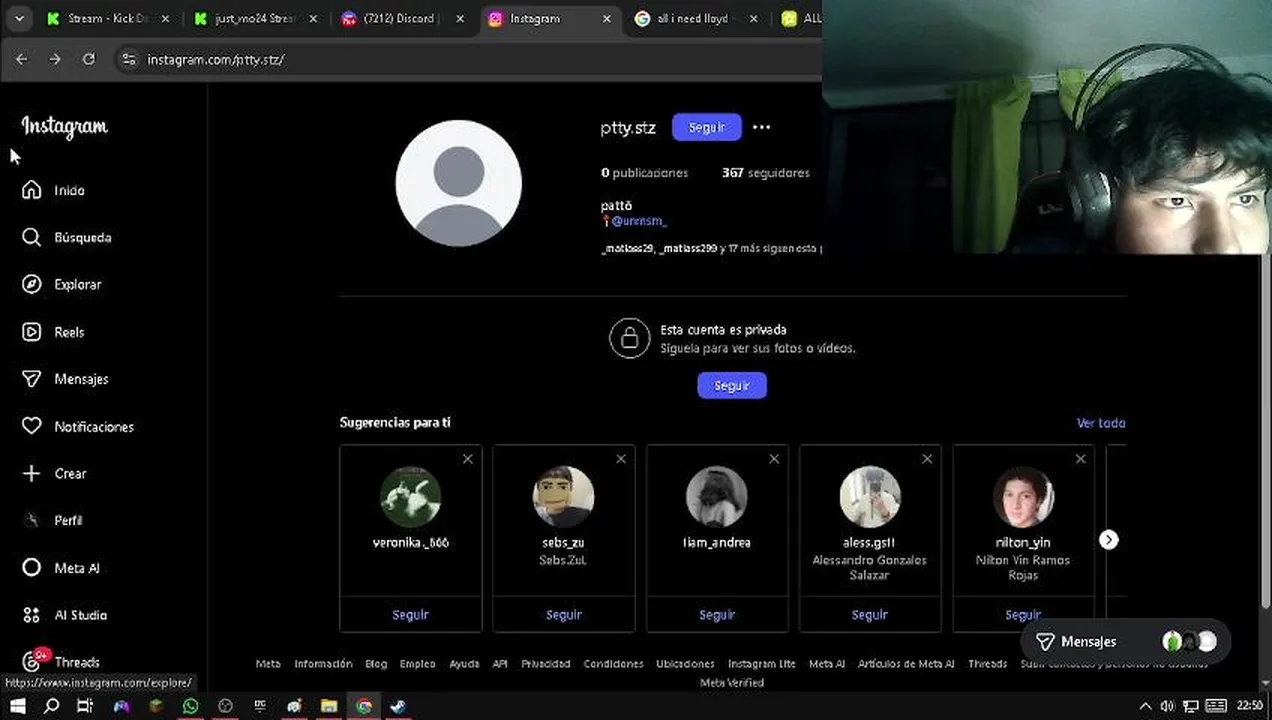Dismiss aless.gstl suggestion card
The image size is (1272, 720).
pyautogui.click(x=927, y=459)
